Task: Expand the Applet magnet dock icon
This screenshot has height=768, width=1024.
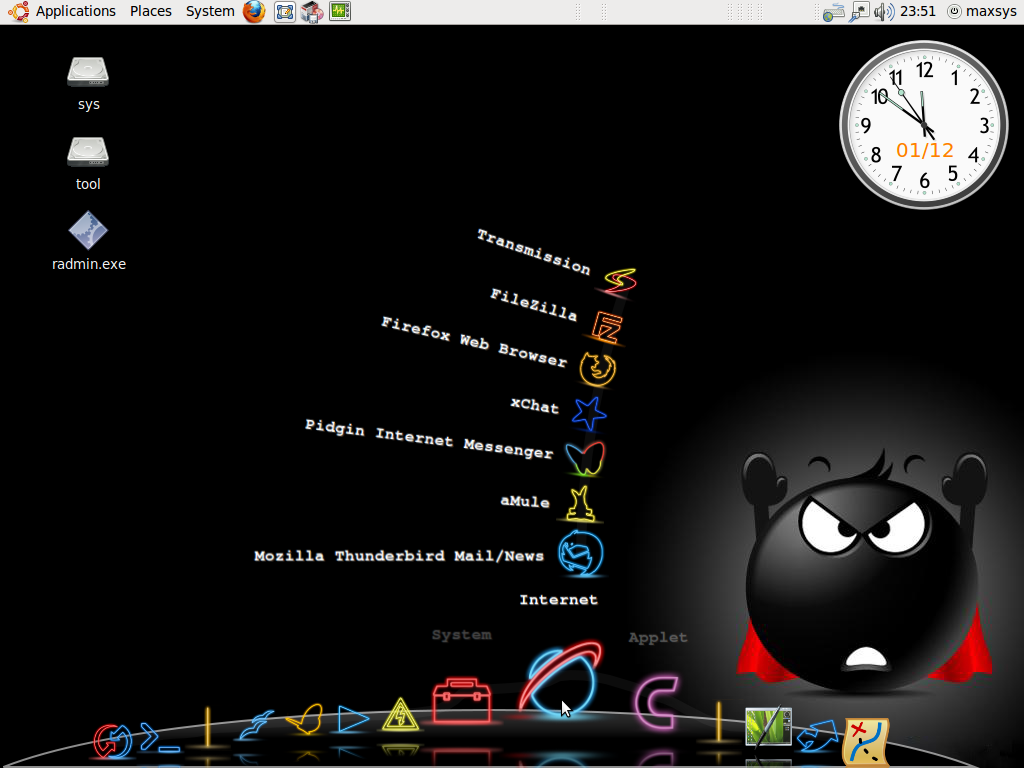Action: [656, 703]
